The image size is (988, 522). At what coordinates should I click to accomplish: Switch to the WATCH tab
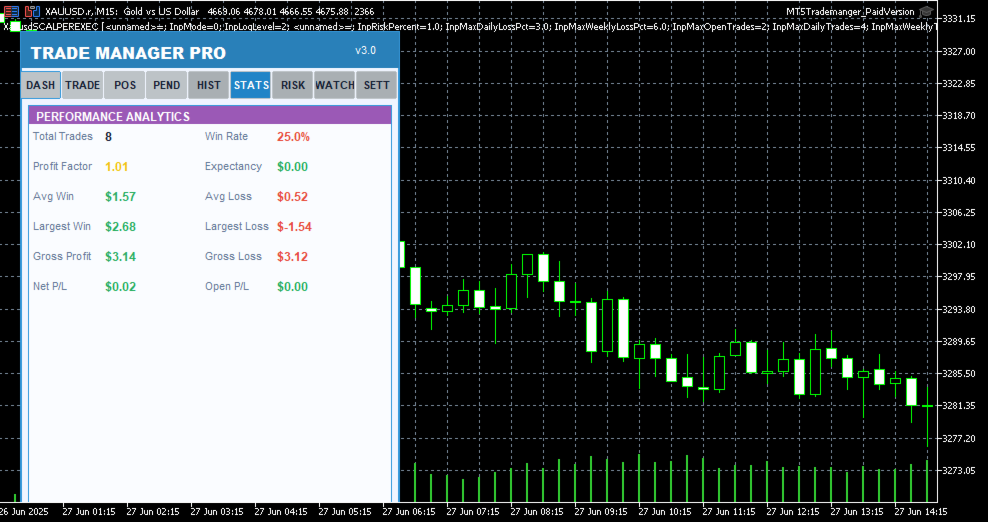coord(335,85)
